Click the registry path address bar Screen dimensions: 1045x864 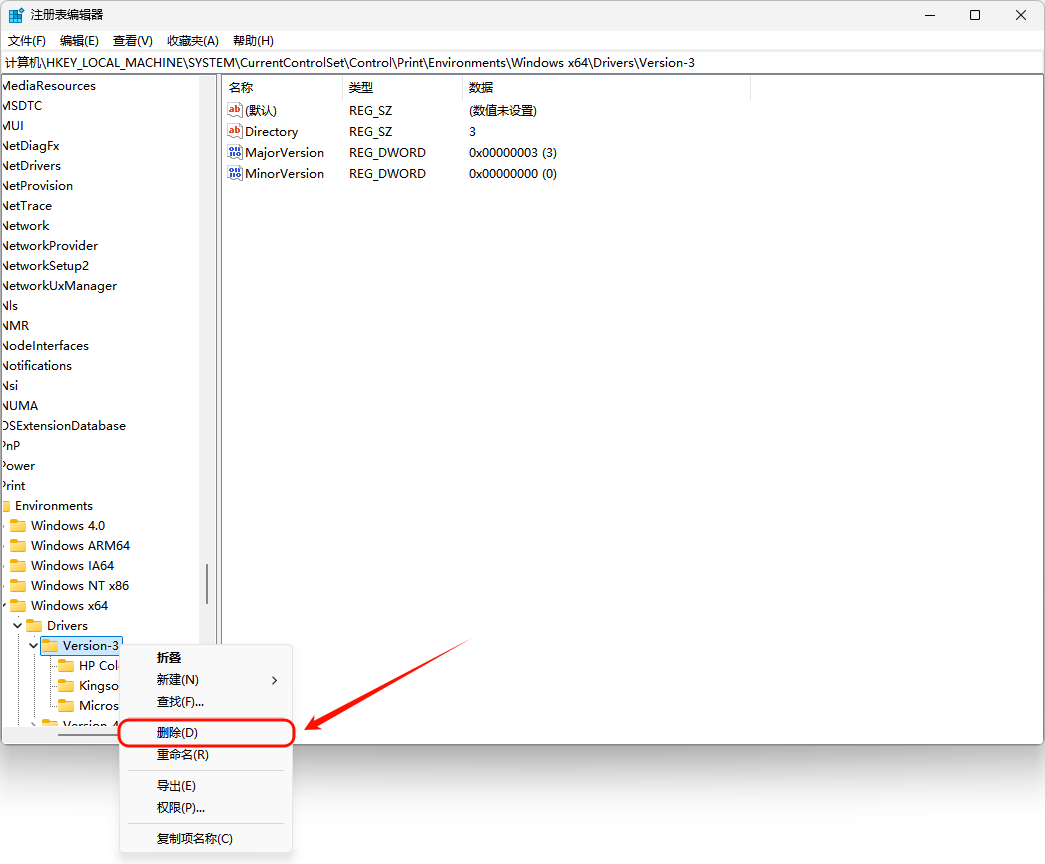[x=520, y=63]
